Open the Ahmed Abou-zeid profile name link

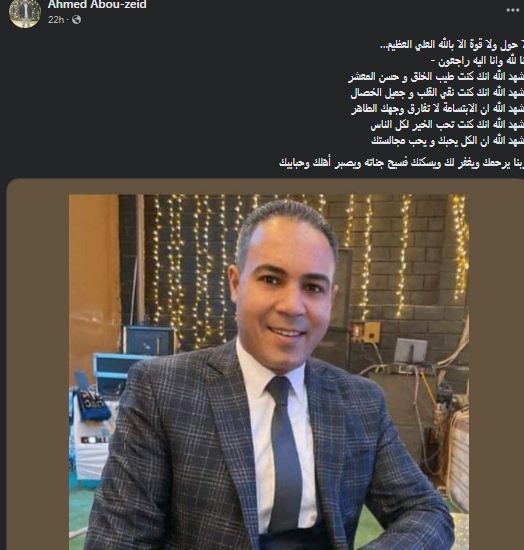click(x=97, y=5)
